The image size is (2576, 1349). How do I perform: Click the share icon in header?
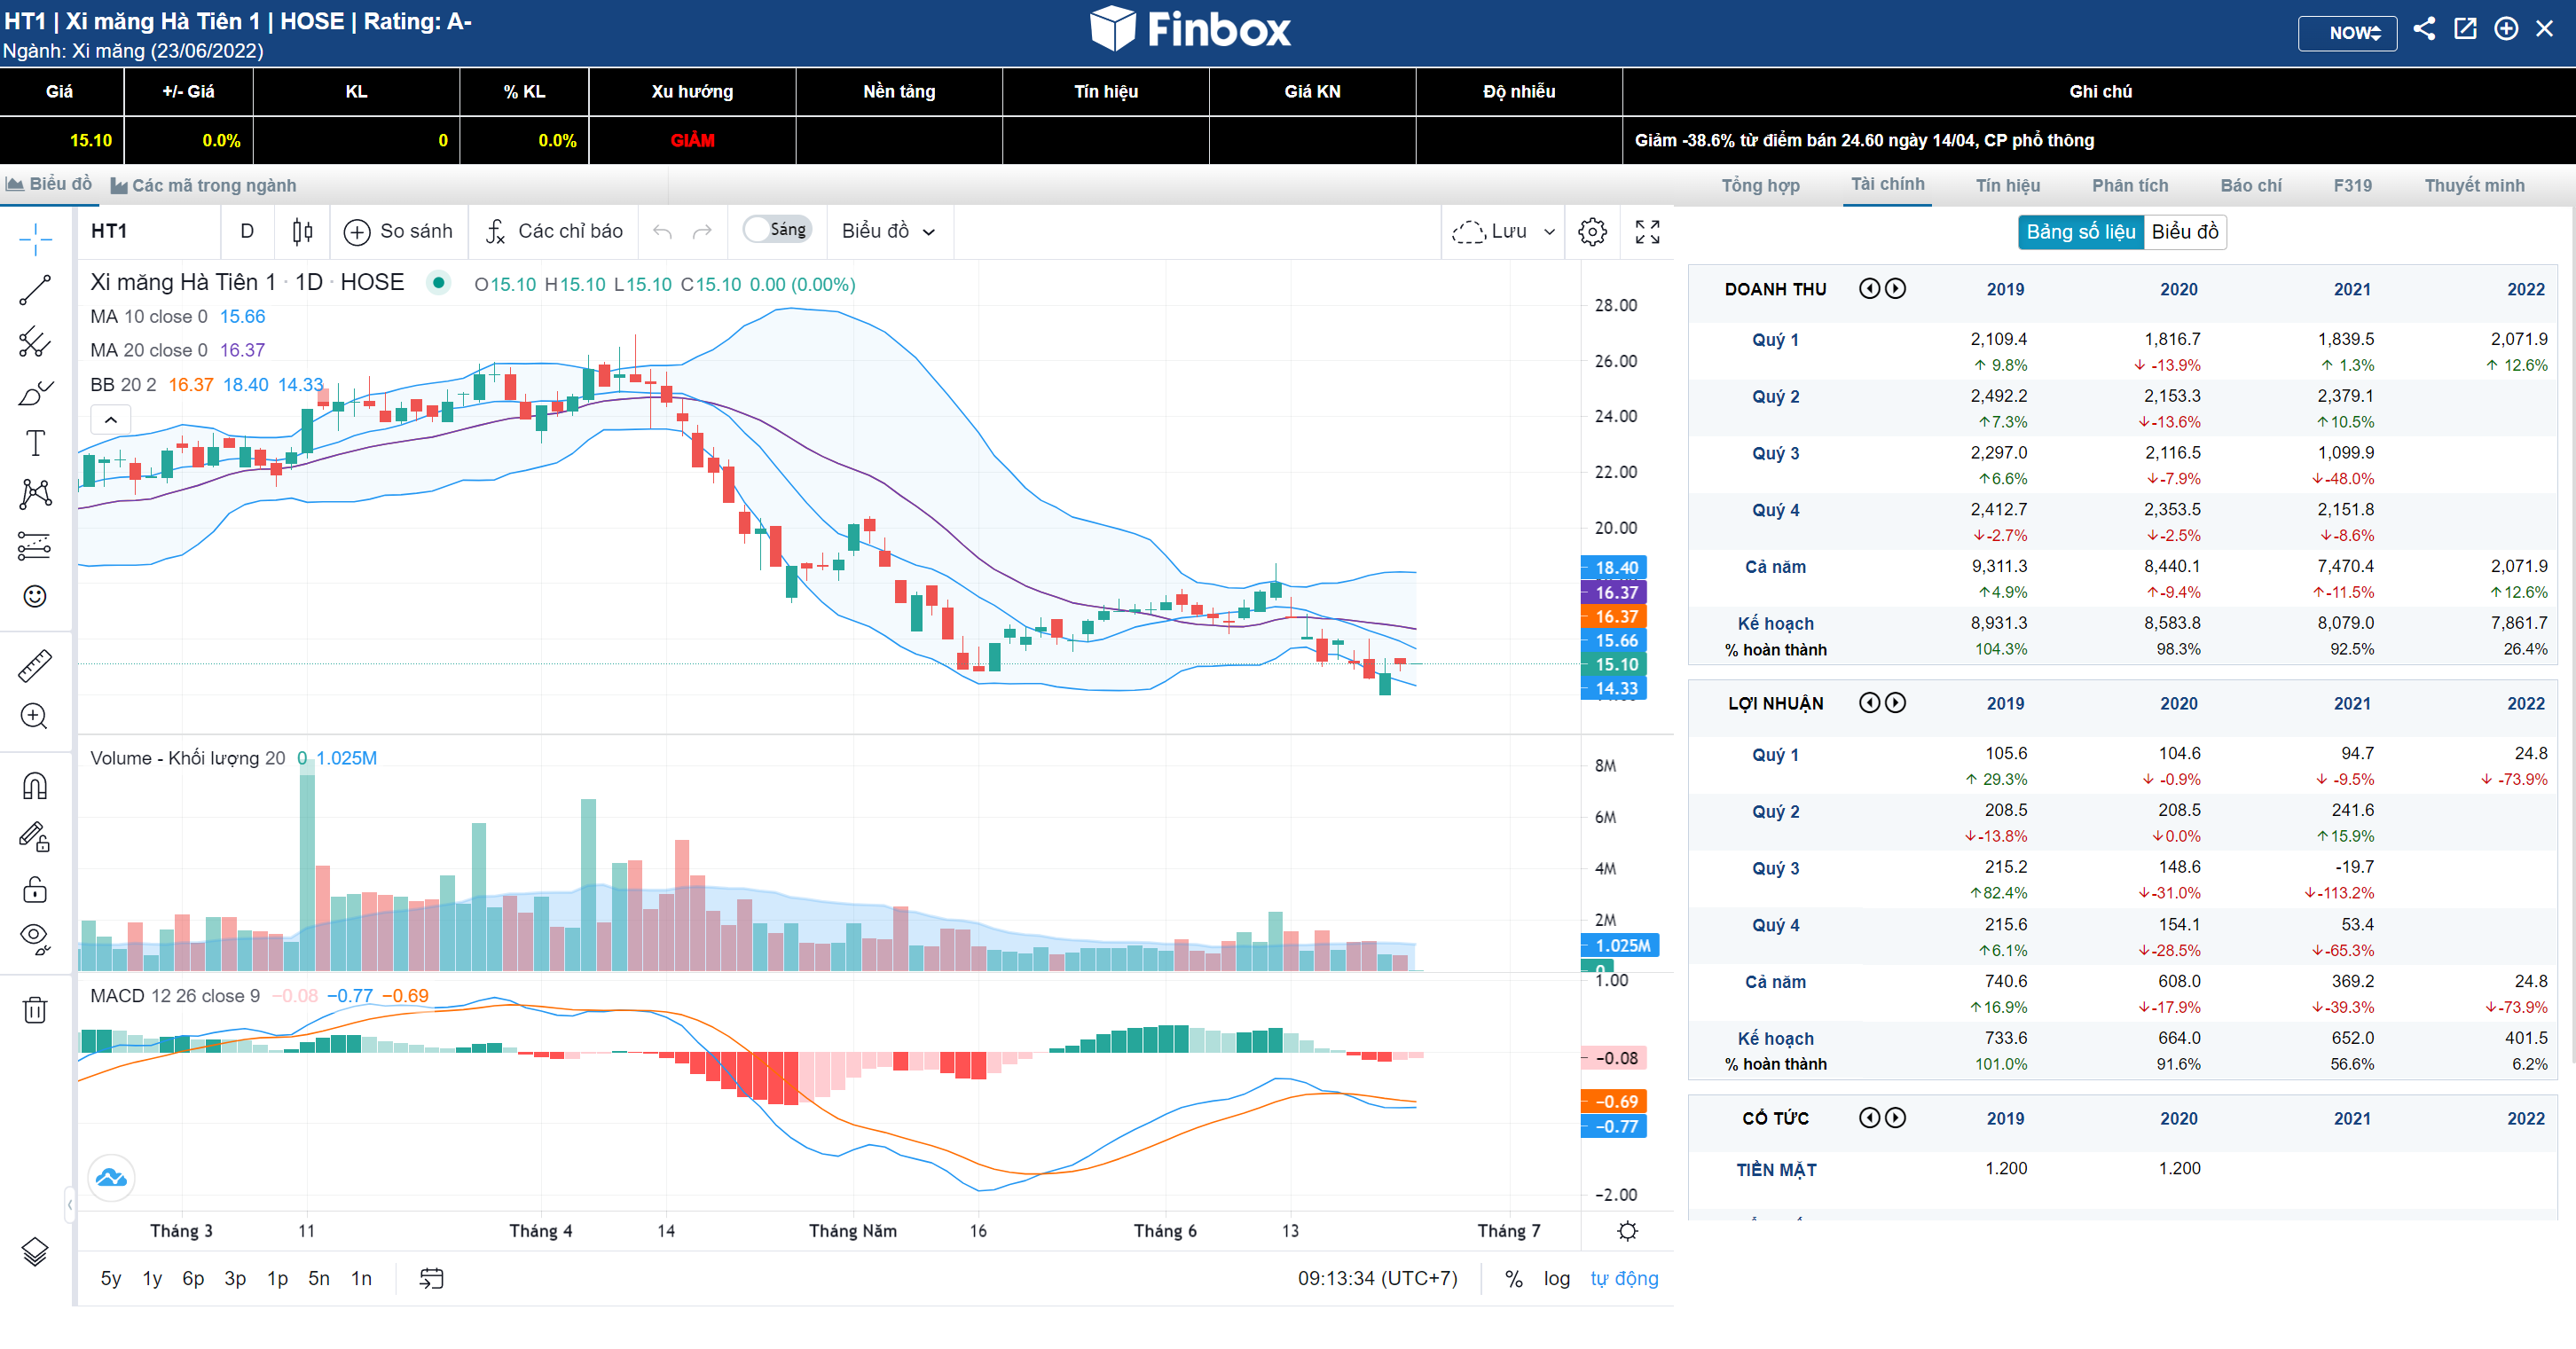(2424, 29)
